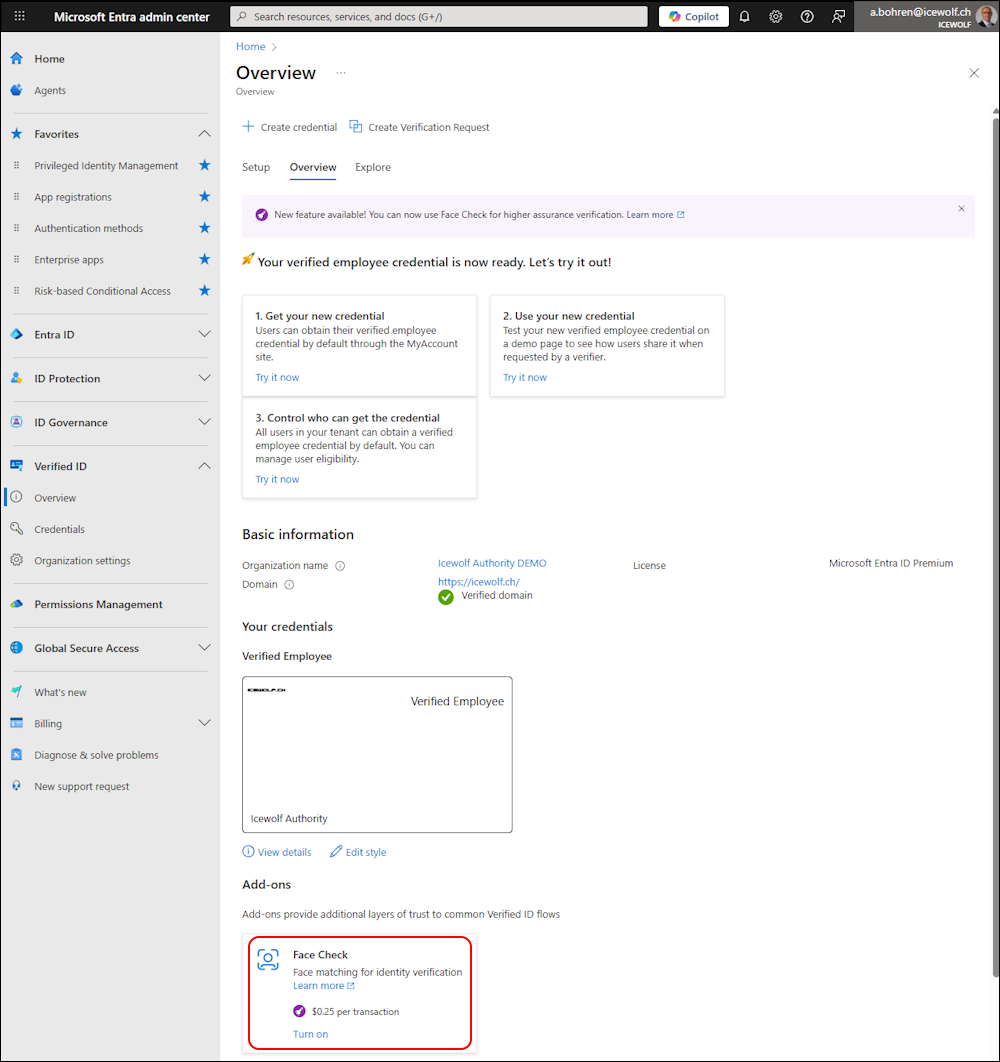Open App registrations favorite
Viewport: 1000px width, 1062px height.
click(73, 197)
